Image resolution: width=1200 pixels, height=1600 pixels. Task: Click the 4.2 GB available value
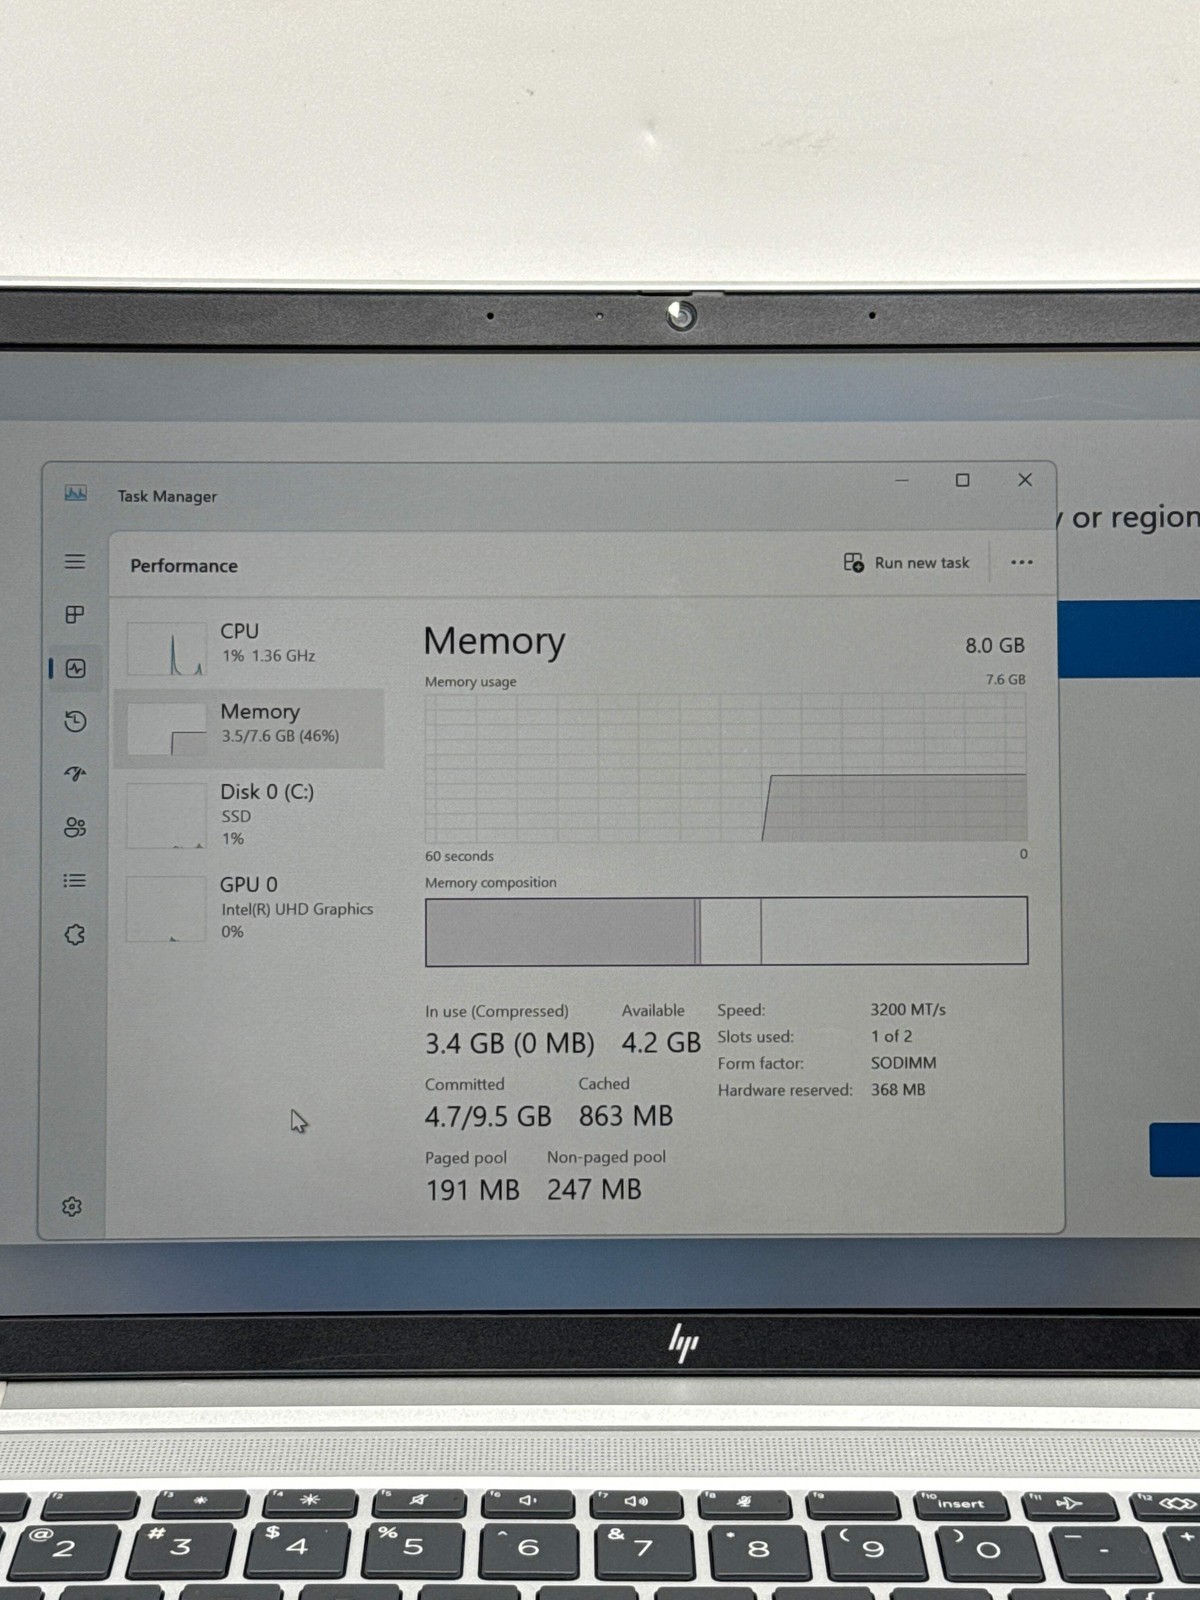661,1043
